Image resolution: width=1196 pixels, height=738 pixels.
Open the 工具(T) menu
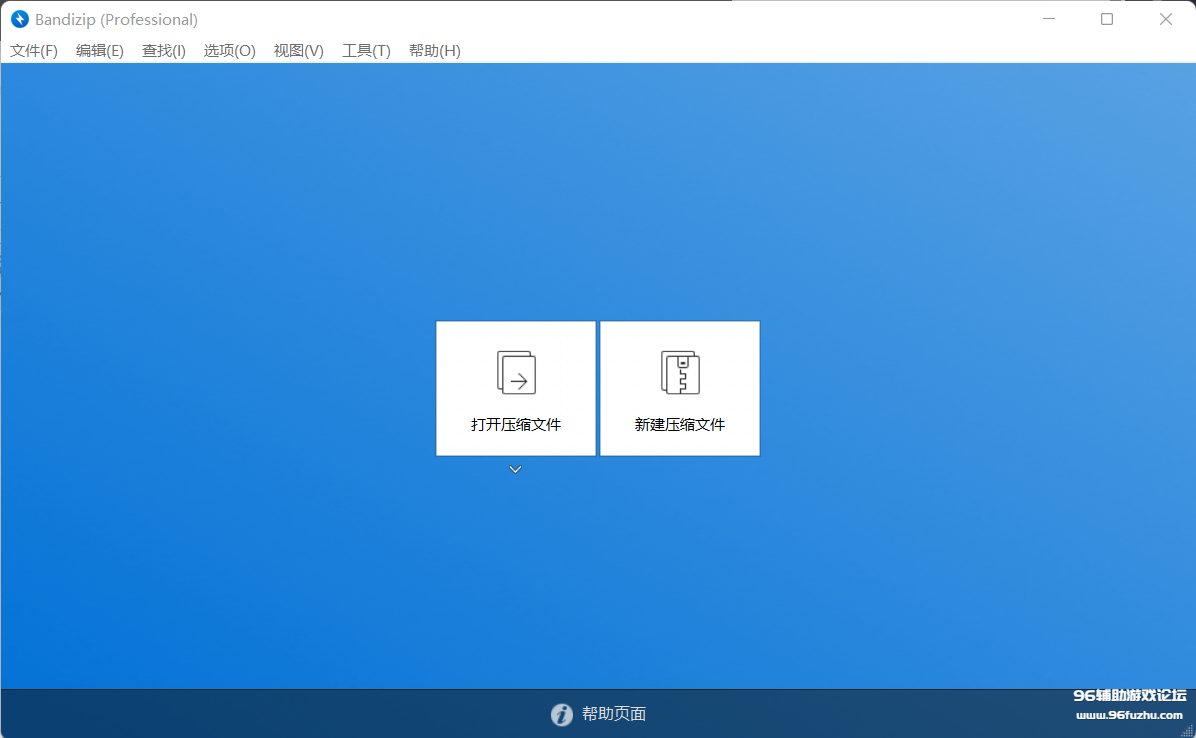[366, 51]
